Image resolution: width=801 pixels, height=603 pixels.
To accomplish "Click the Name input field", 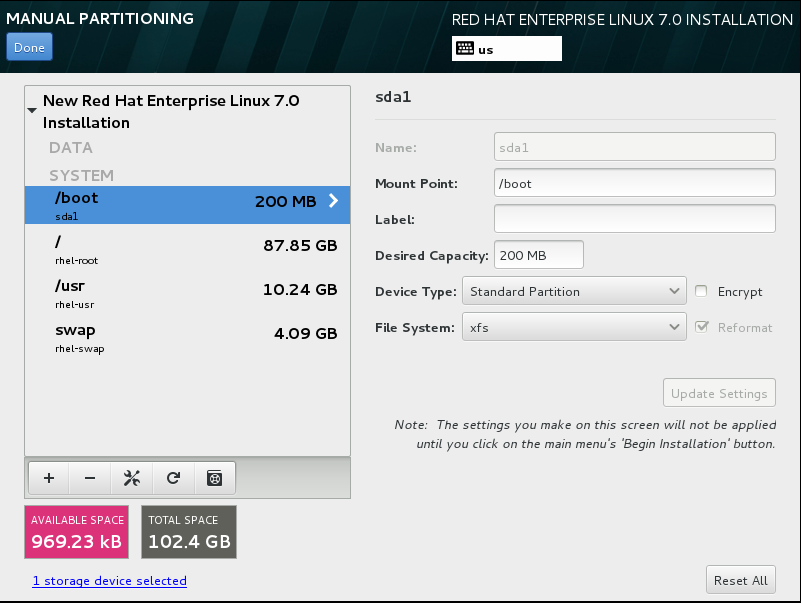I will point(634,147).
